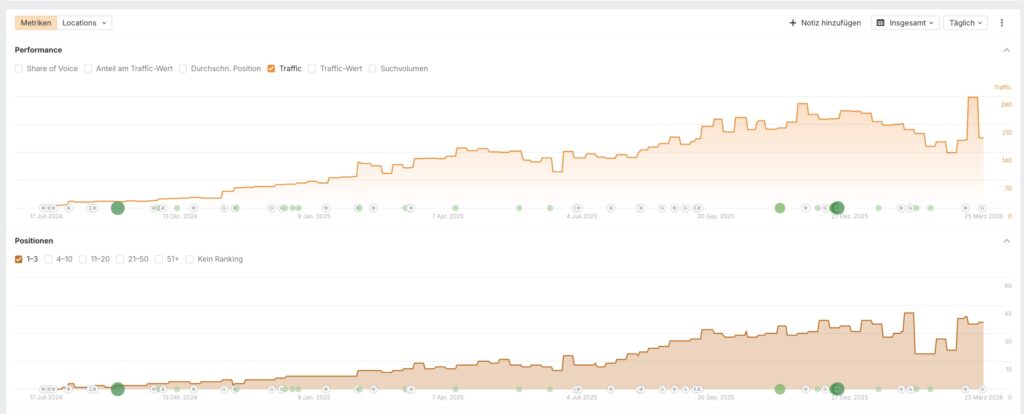Click the plus icon for Notiz hinzufügen
This screenshot has height=414, width=1024.
(793, 22)
